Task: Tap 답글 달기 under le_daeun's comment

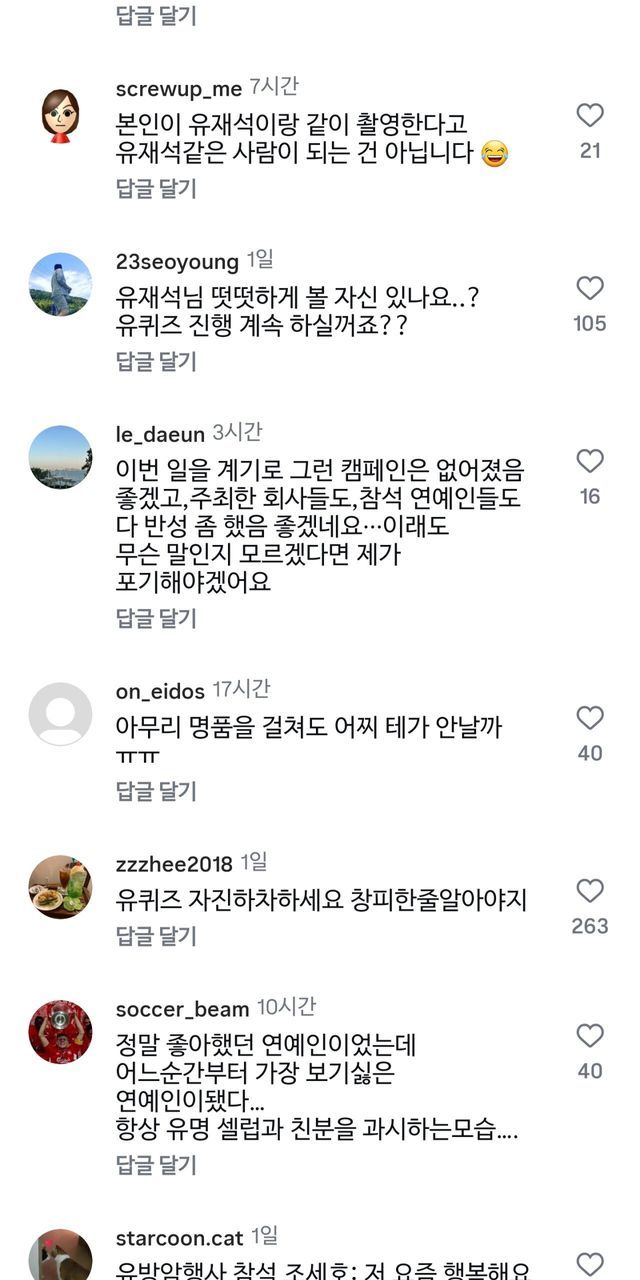Action: (156, 618)
